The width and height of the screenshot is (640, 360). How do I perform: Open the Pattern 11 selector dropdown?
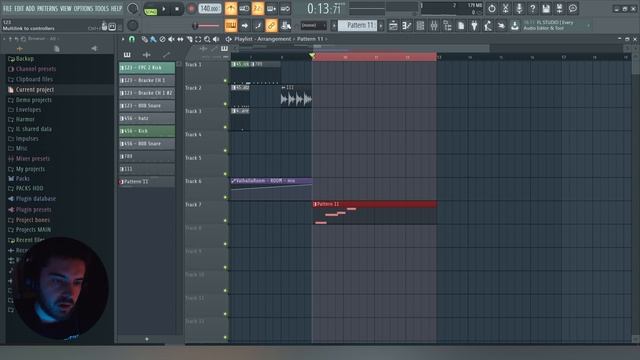[x=358, y=25]
